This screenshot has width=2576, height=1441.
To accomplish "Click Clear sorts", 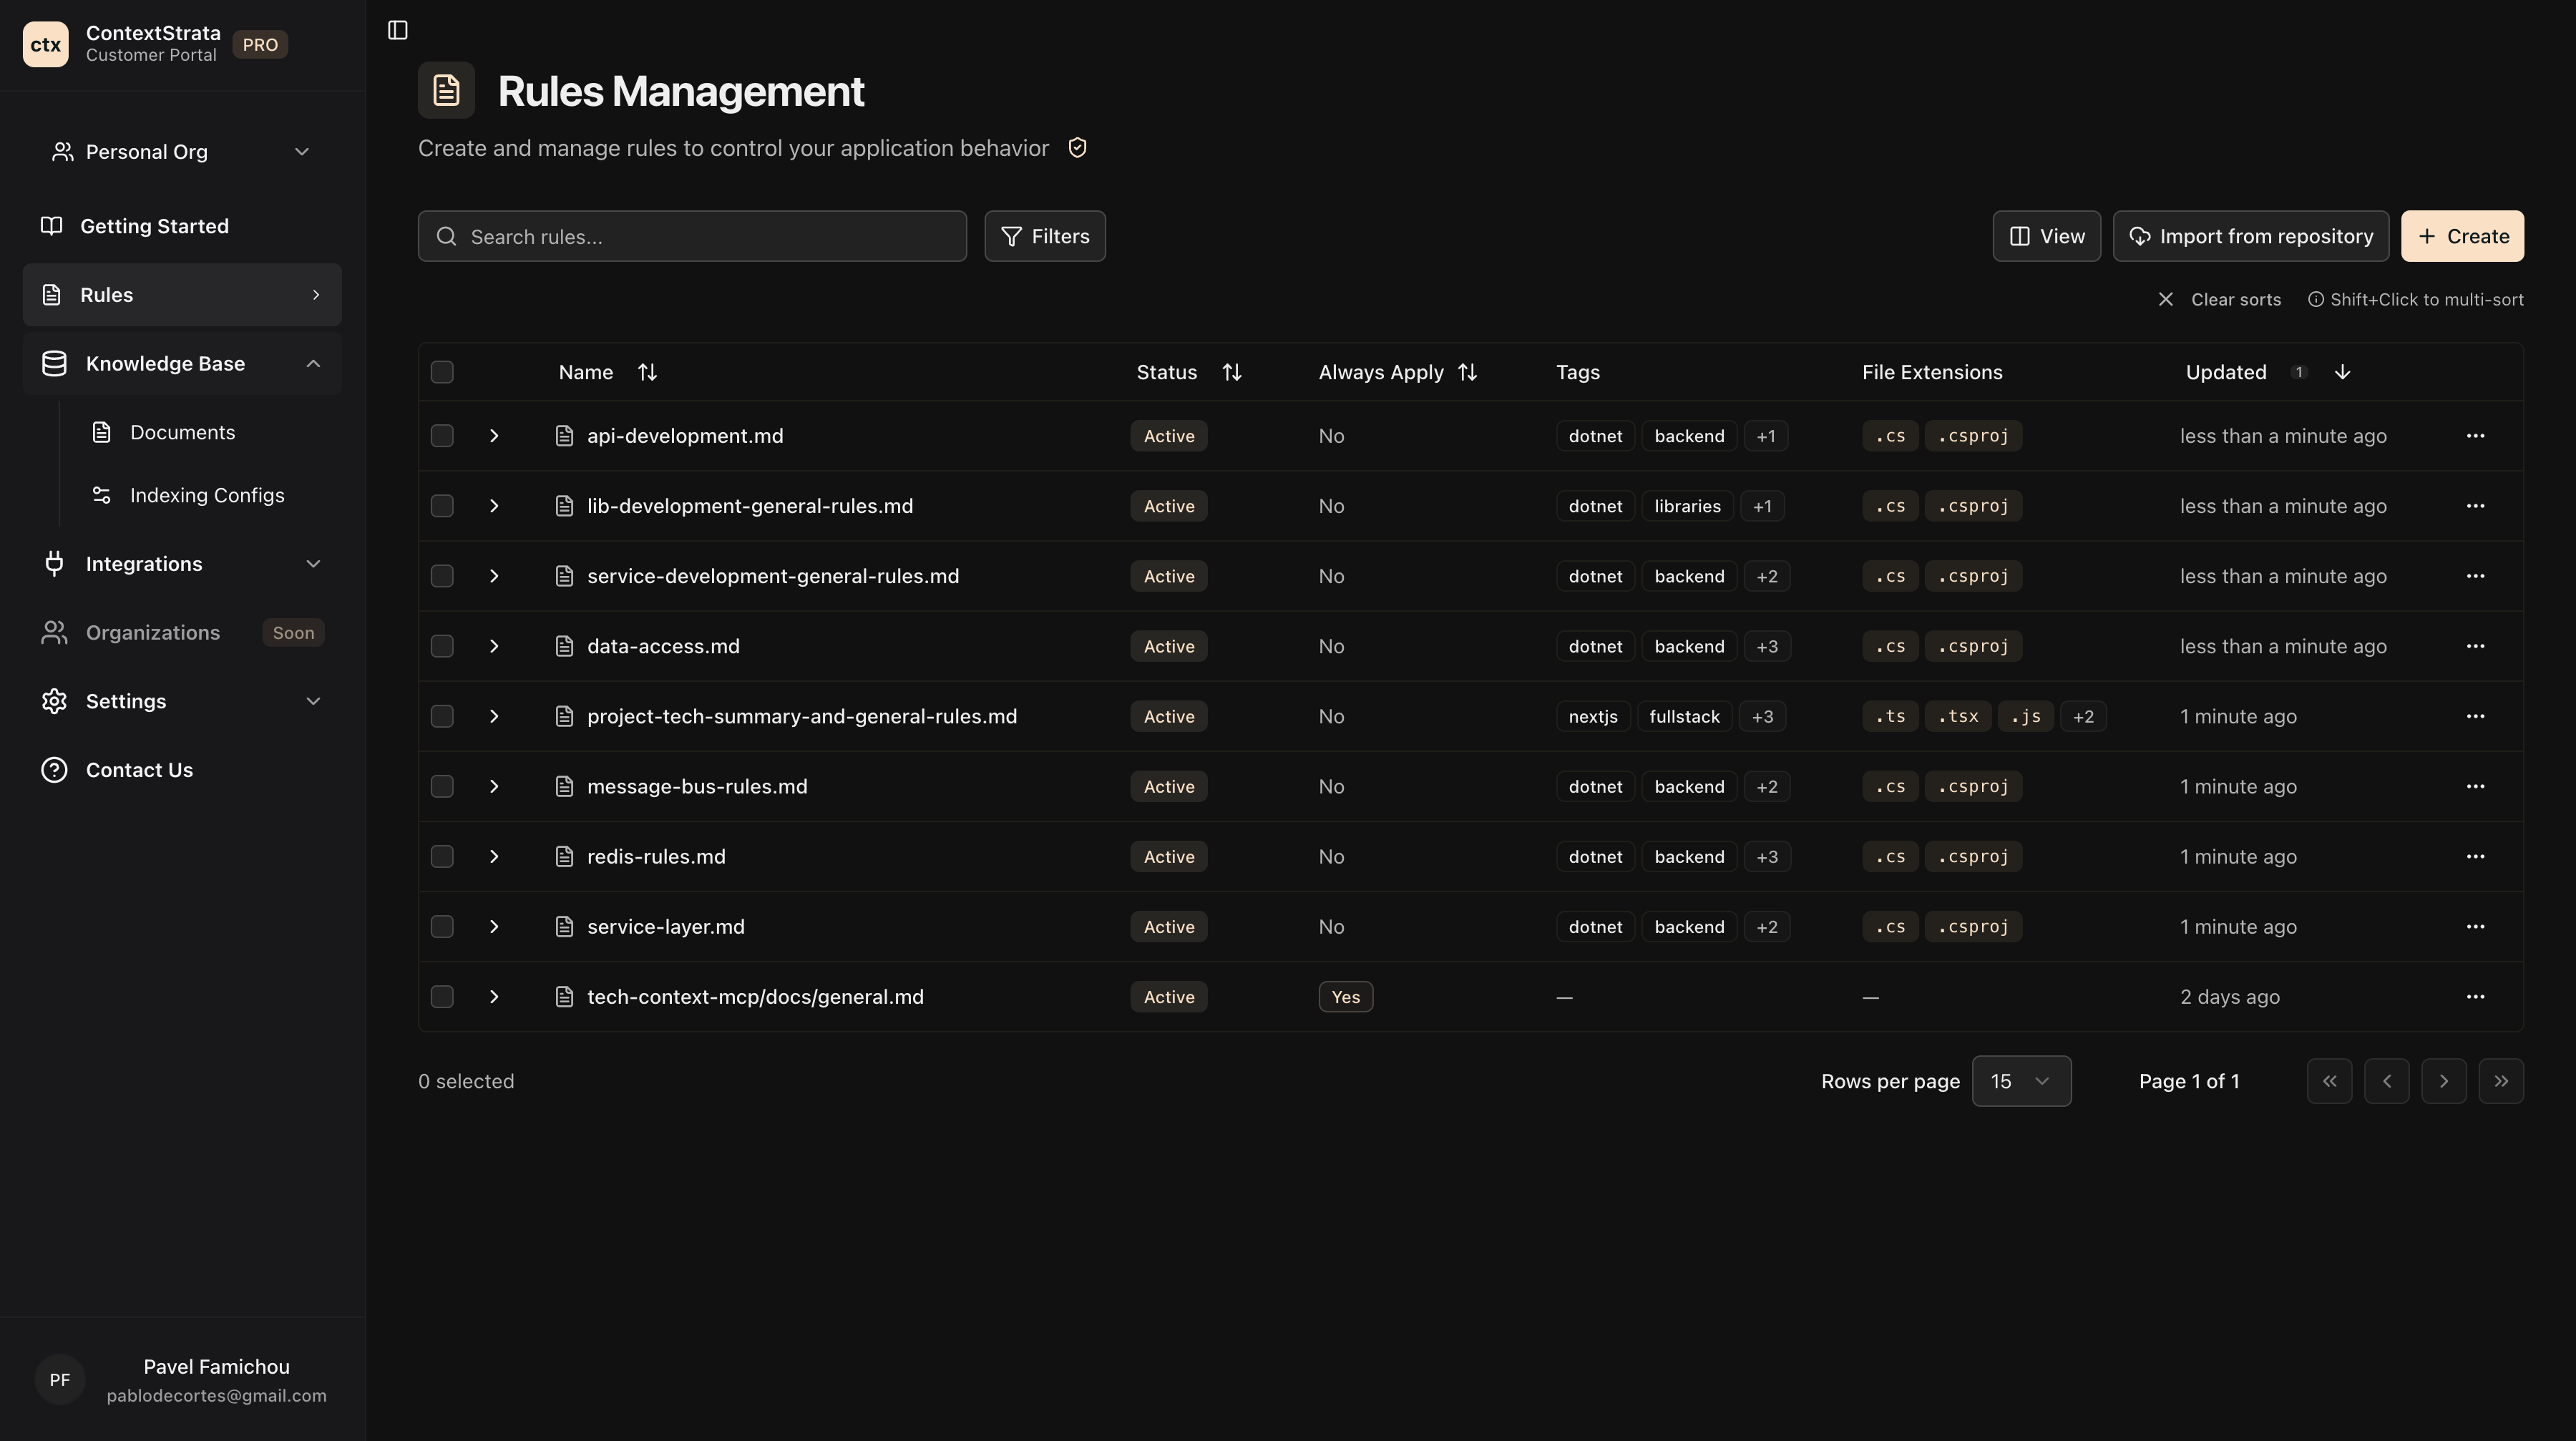I will [x=2219, y=299].
